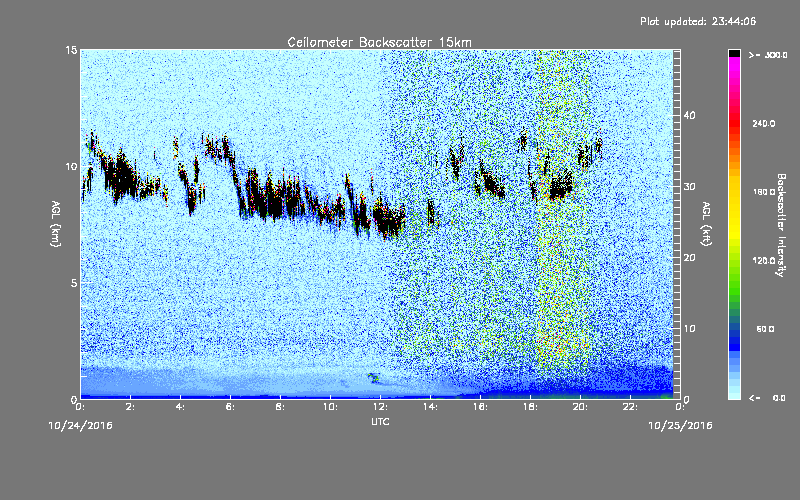This screenshot has width=800, height=500.
Task: Click the colorbar minimum label <= 0.0
Action: click(767, 398)
